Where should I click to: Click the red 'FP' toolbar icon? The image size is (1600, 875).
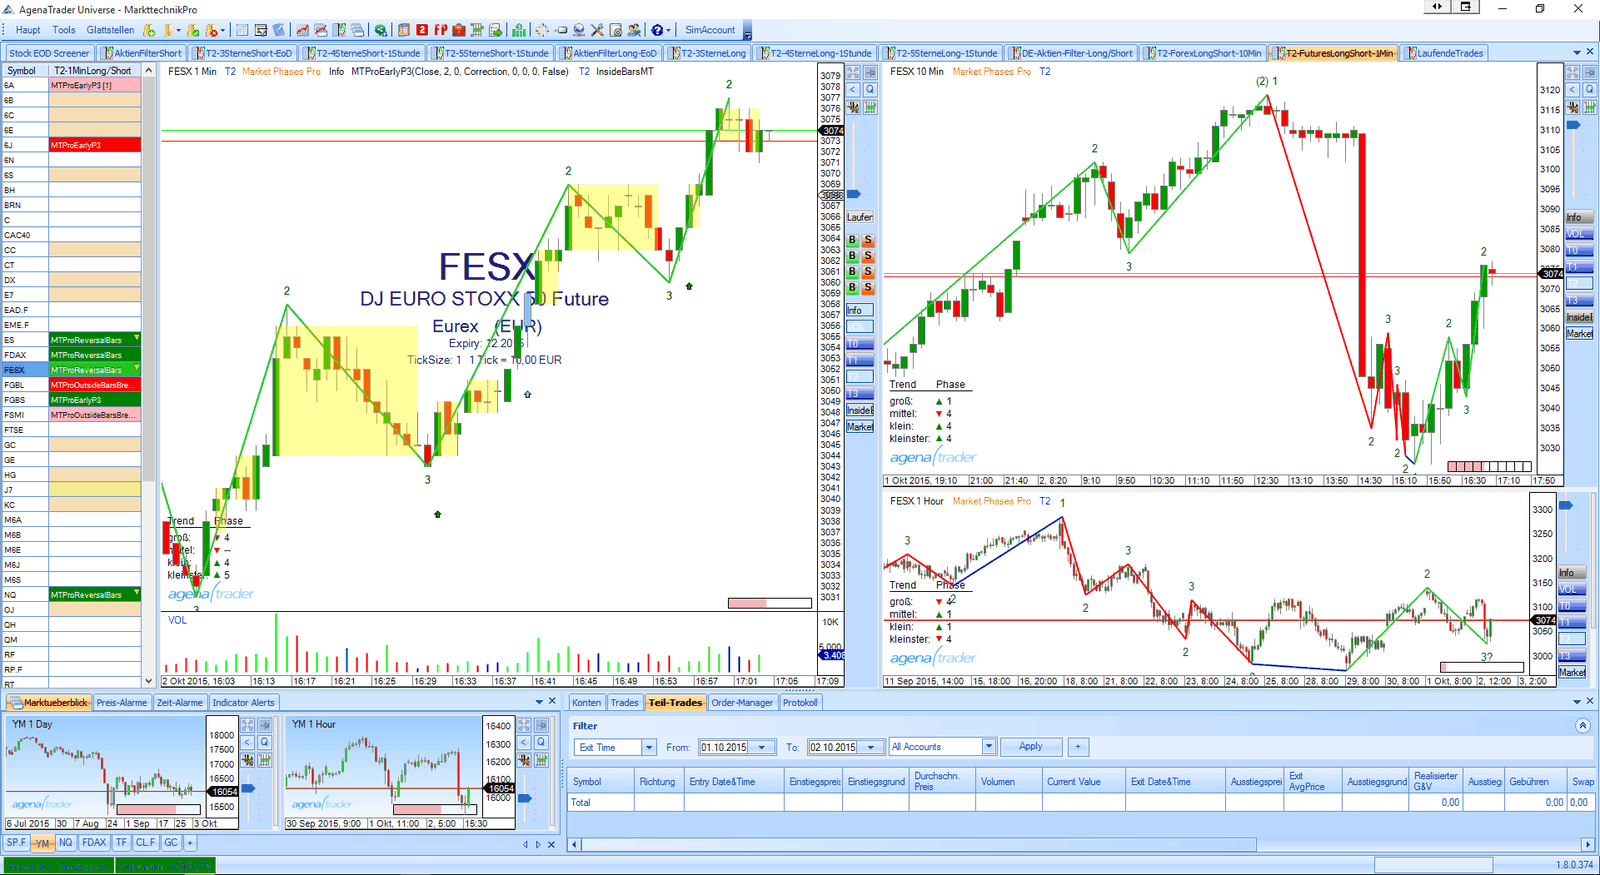440,30
